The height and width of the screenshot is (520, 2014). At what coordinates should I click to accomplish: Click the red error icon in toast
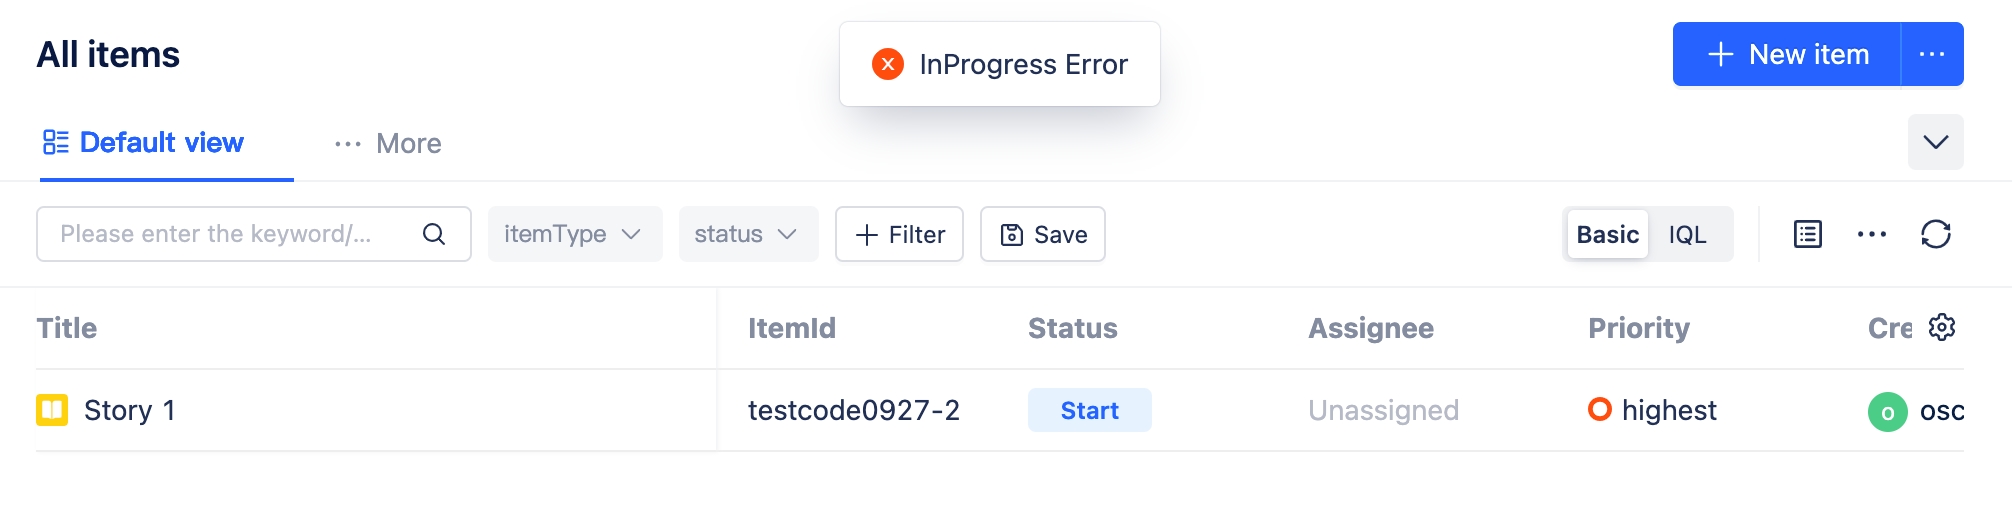(888, 64)
